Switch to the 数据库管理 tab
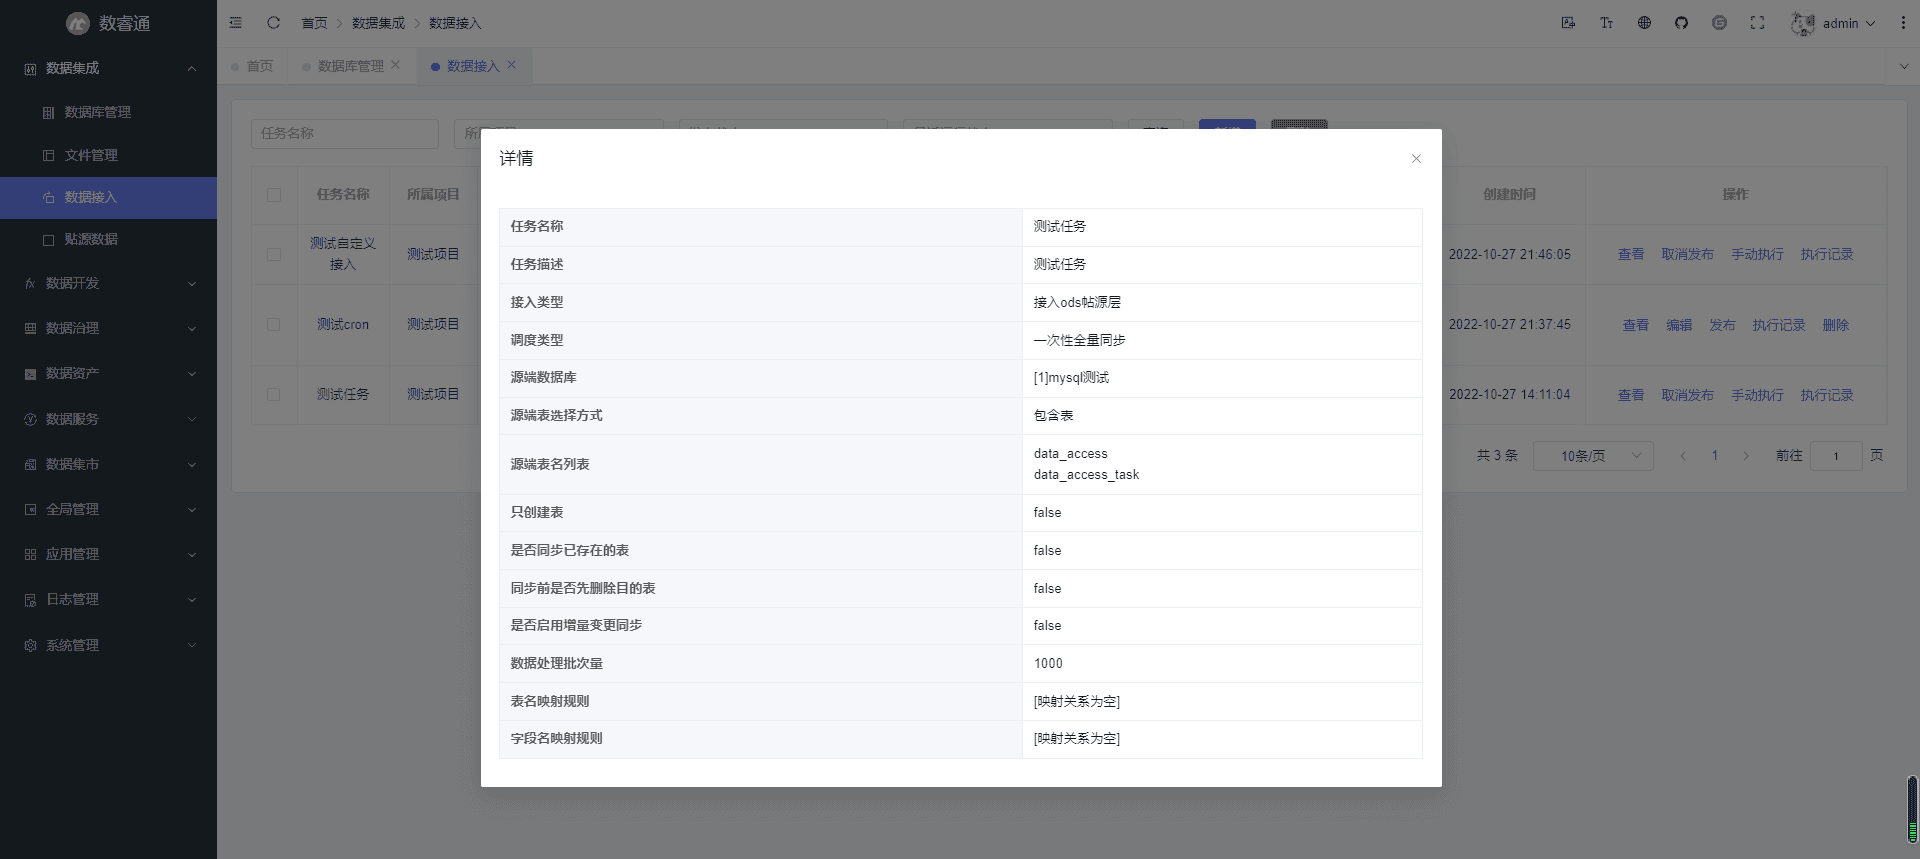Image resolution: width=1920 pixels, height=859 pixels. [350, 66]
